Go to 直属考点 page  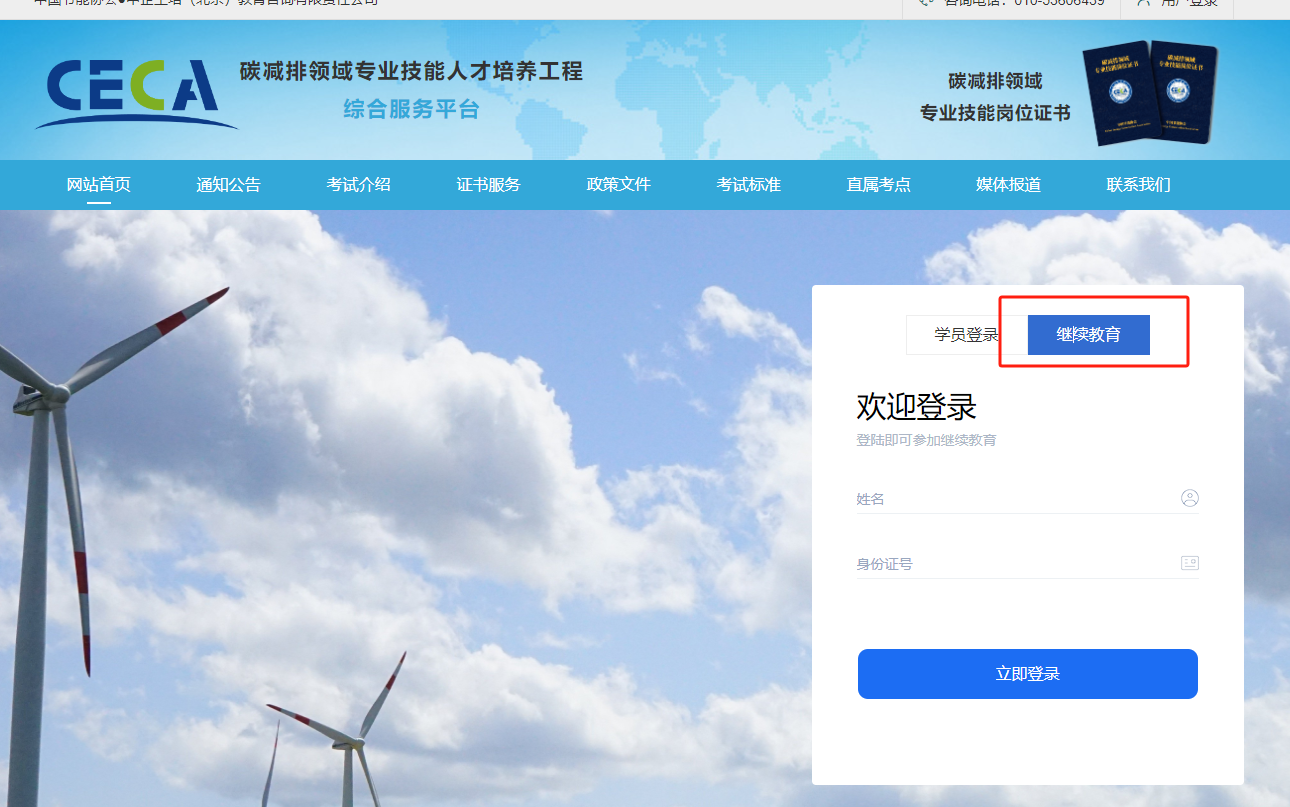click(x=879, y=185)
